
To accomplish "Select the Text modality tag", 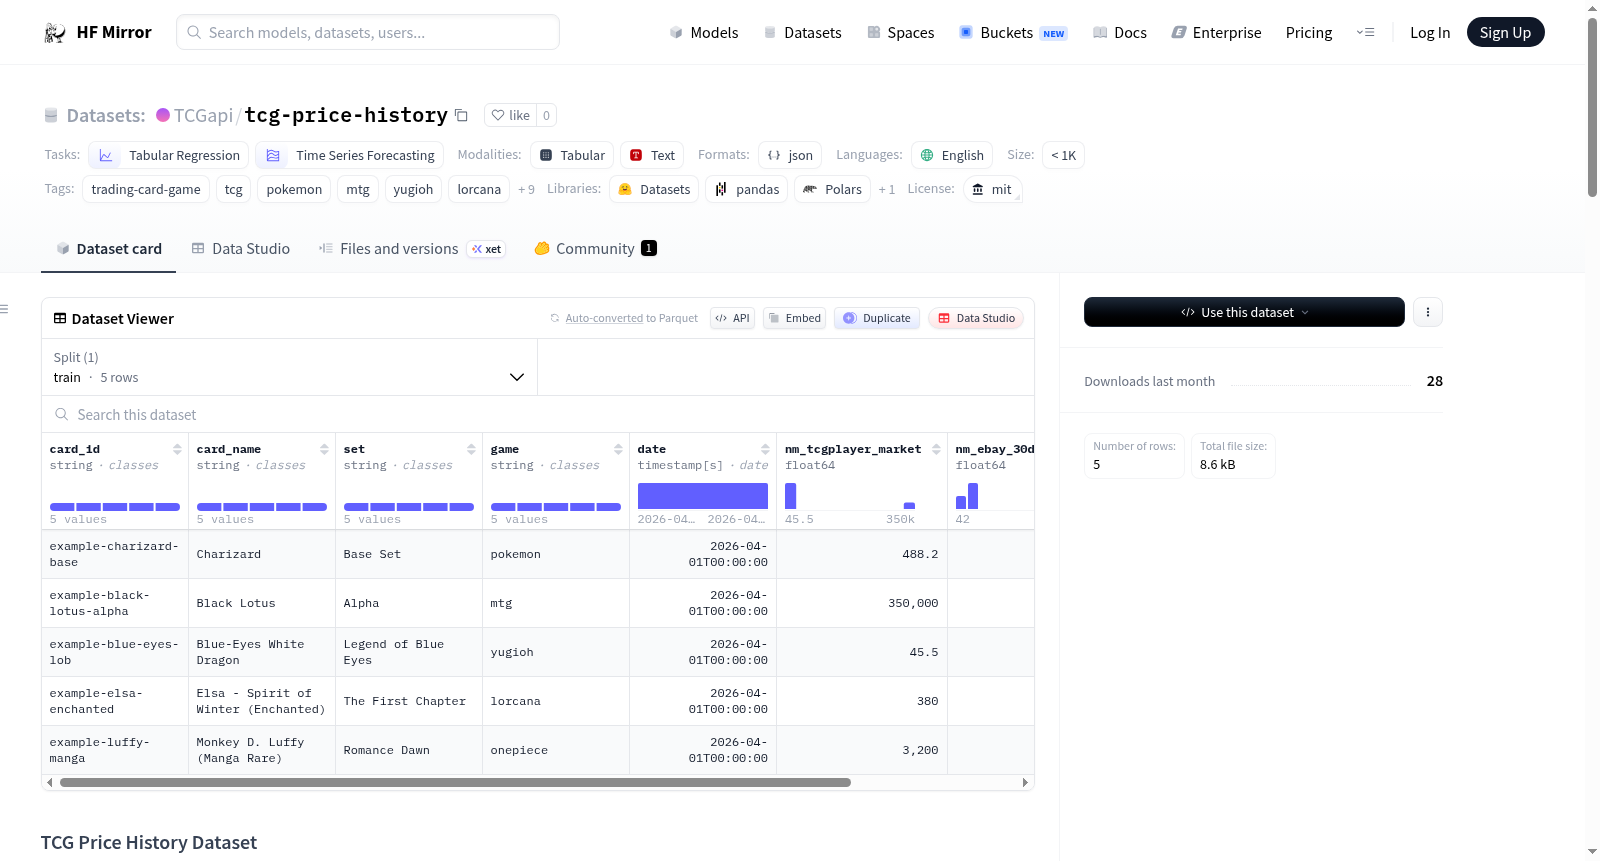I will point(652,155).
